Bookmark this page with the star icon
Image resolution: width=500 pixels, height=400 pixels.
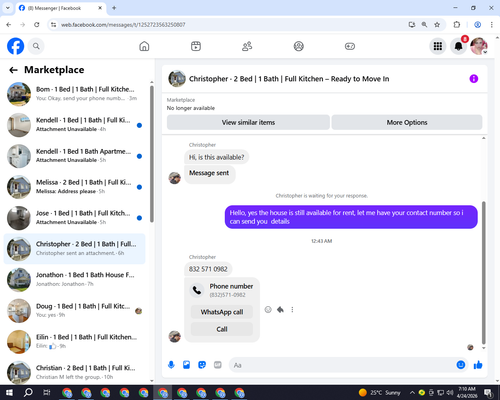pos(437,25)
